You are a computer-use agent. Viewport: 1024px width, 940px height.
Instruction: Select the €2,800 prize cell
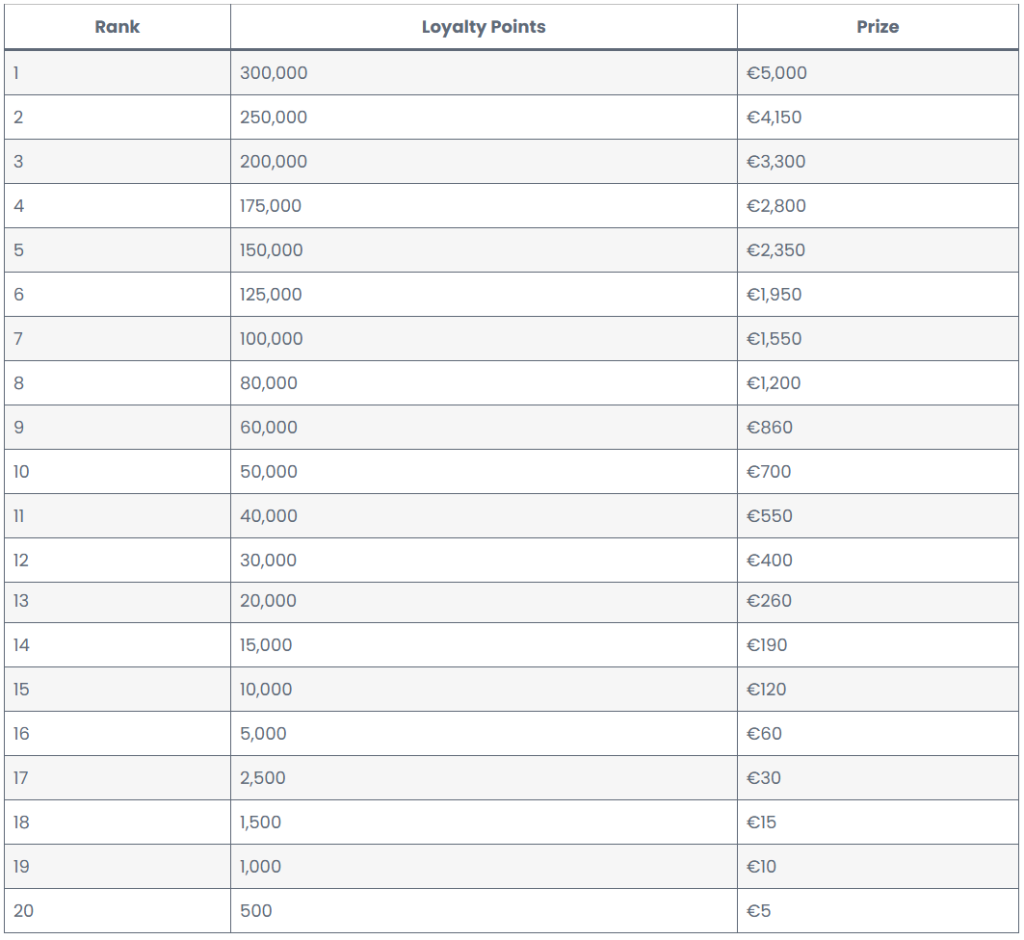878,206
